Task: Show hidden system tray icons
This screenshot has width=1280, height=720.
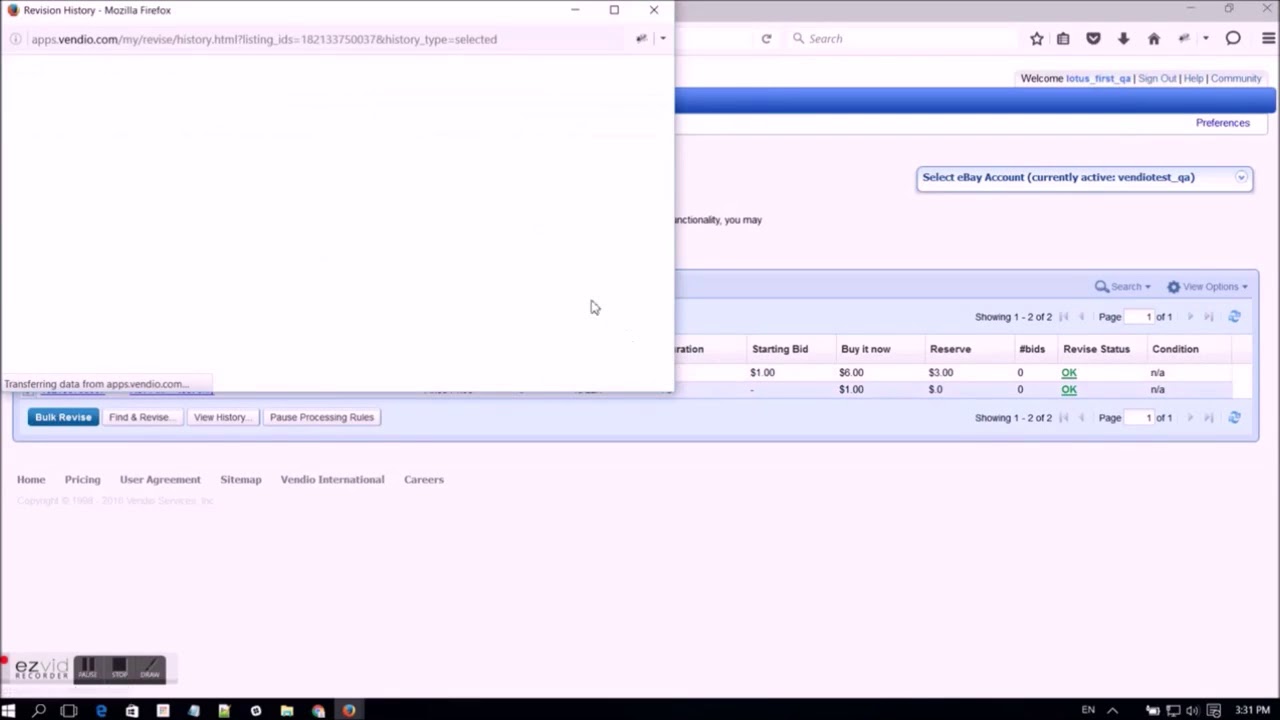Action: [1112, 710]
